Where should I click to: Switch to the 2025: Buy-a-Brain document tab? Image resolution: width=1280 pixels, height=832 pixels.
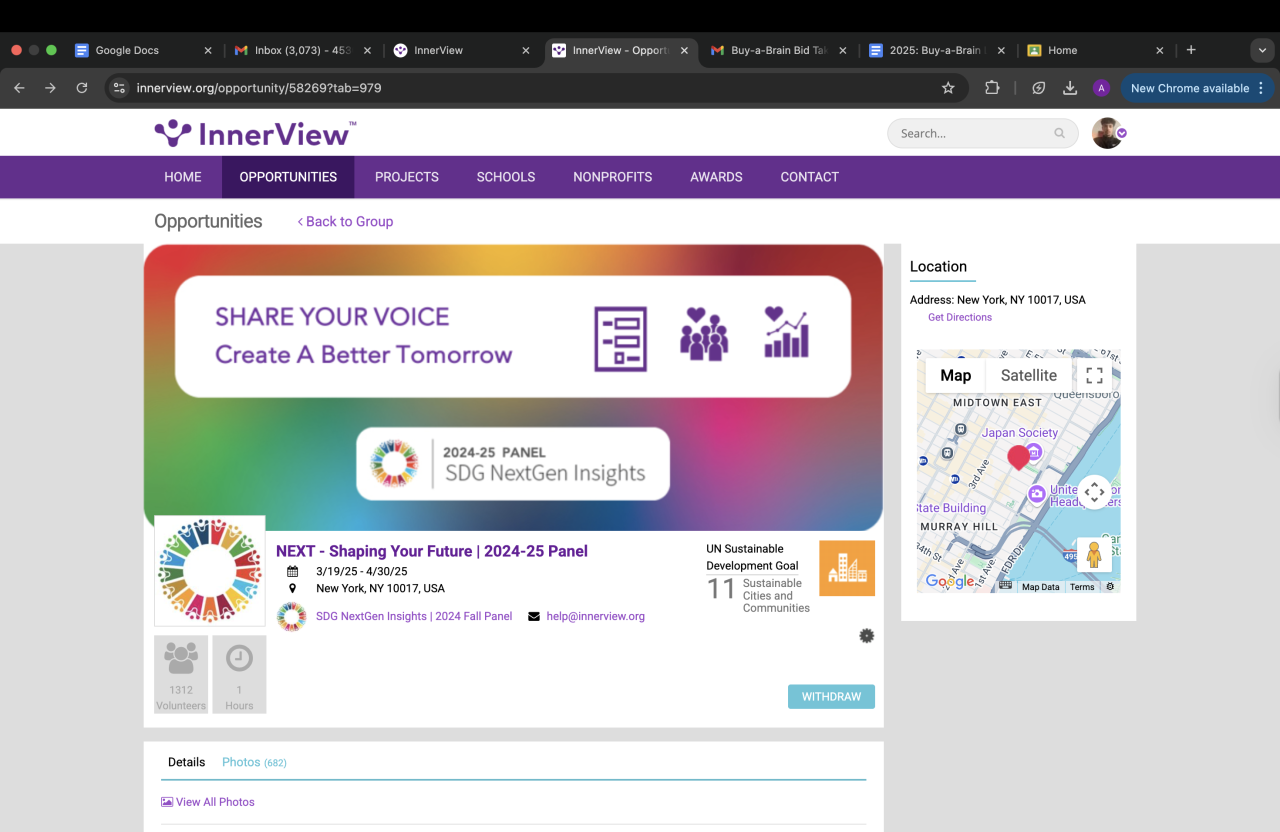click(938, 50)
